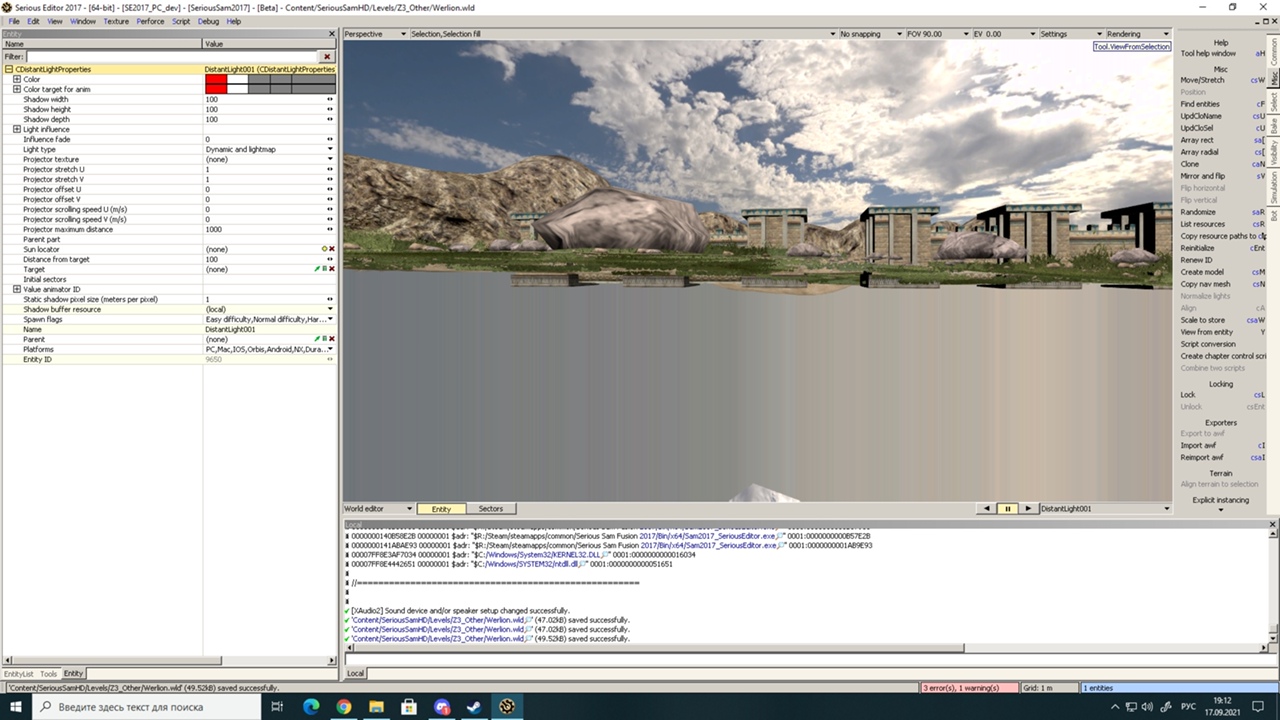1280x720 pixels.
Task: Open the Common vertical side tab
Action: (x=1274, y=52)
